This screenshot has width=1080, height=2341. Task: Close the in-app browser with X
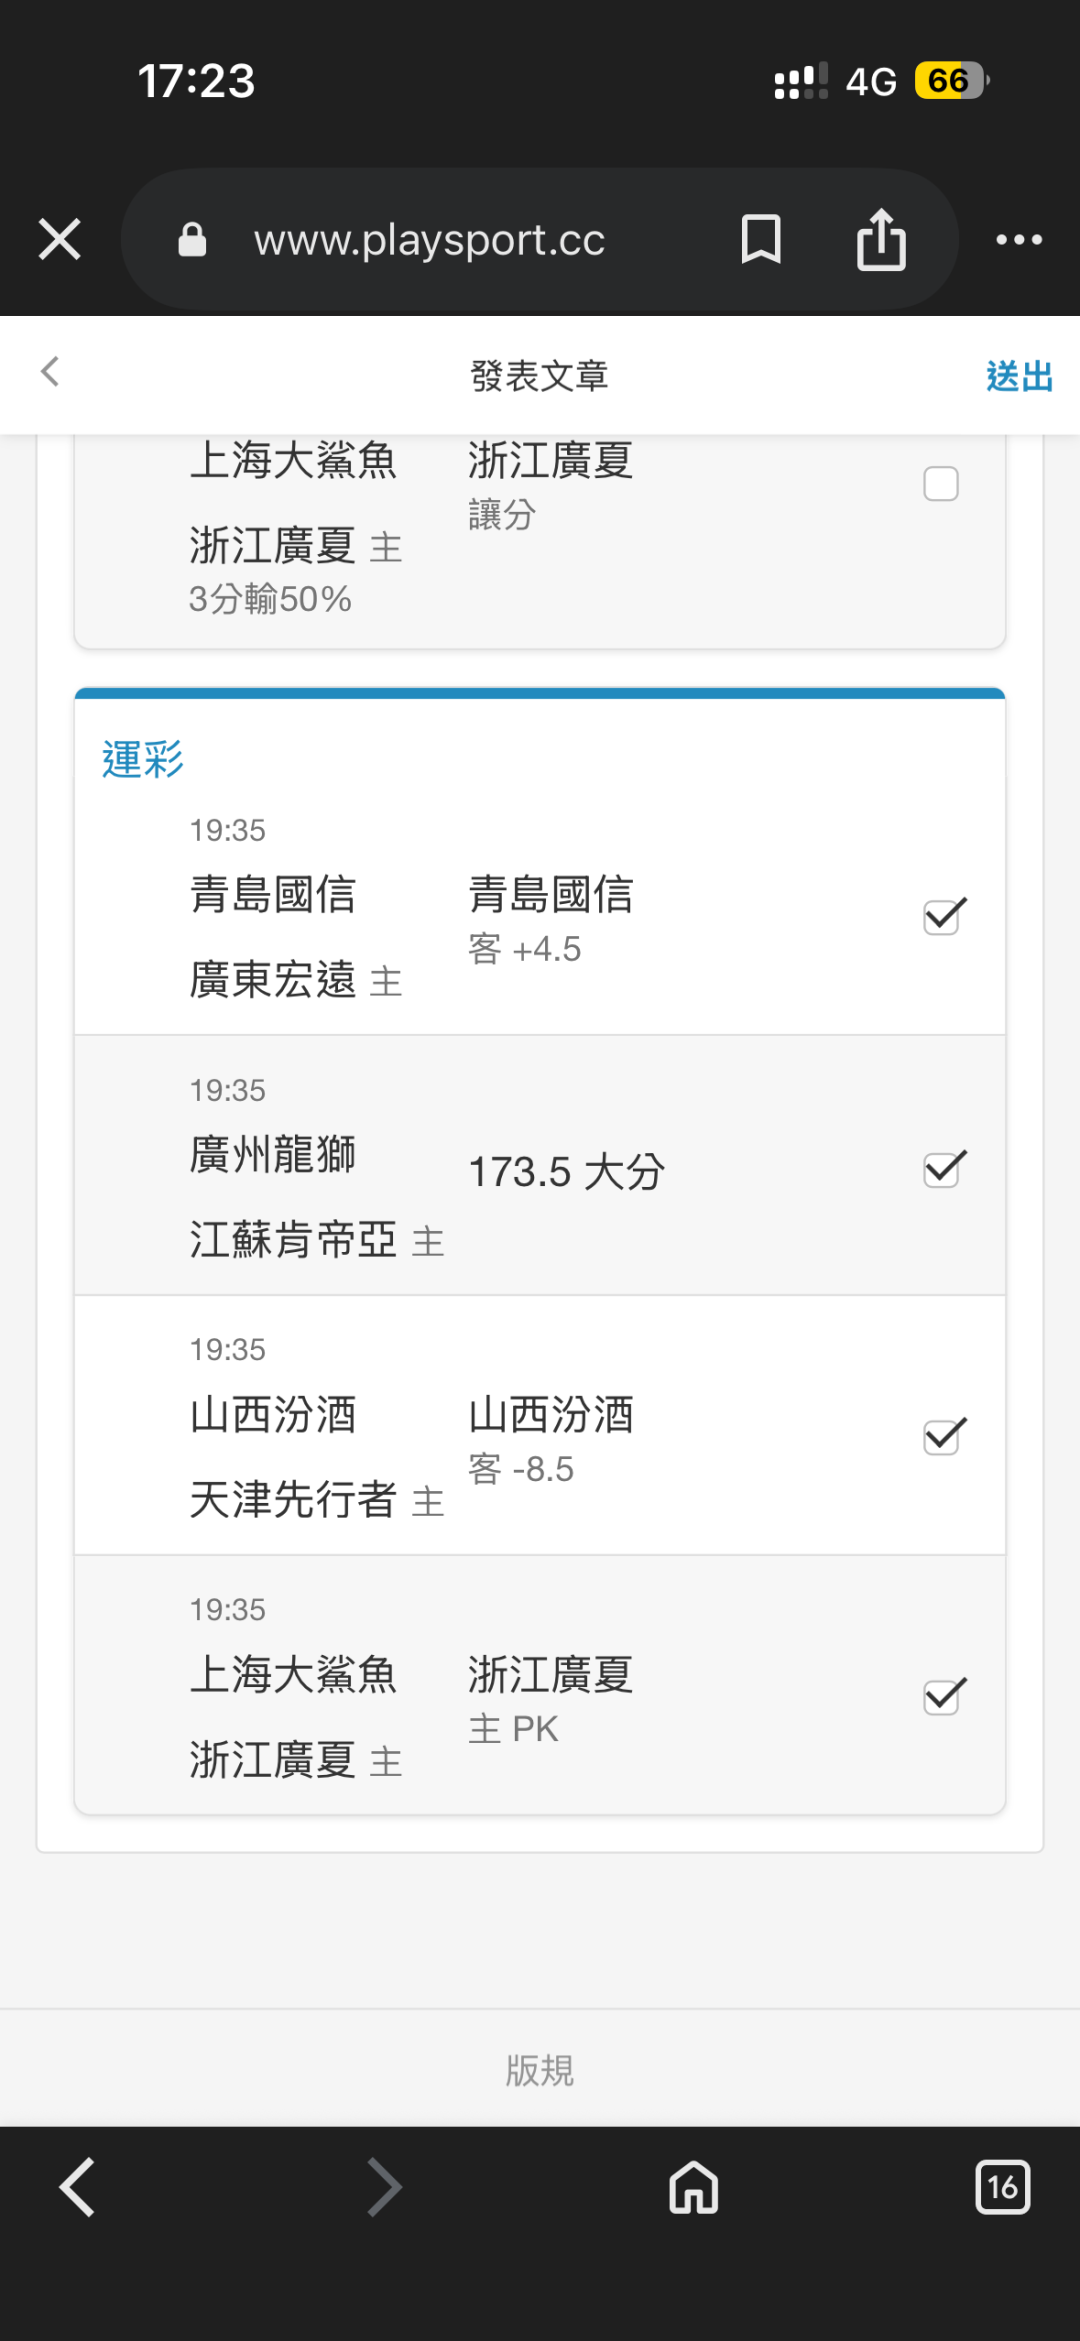[x=60, y=240]
